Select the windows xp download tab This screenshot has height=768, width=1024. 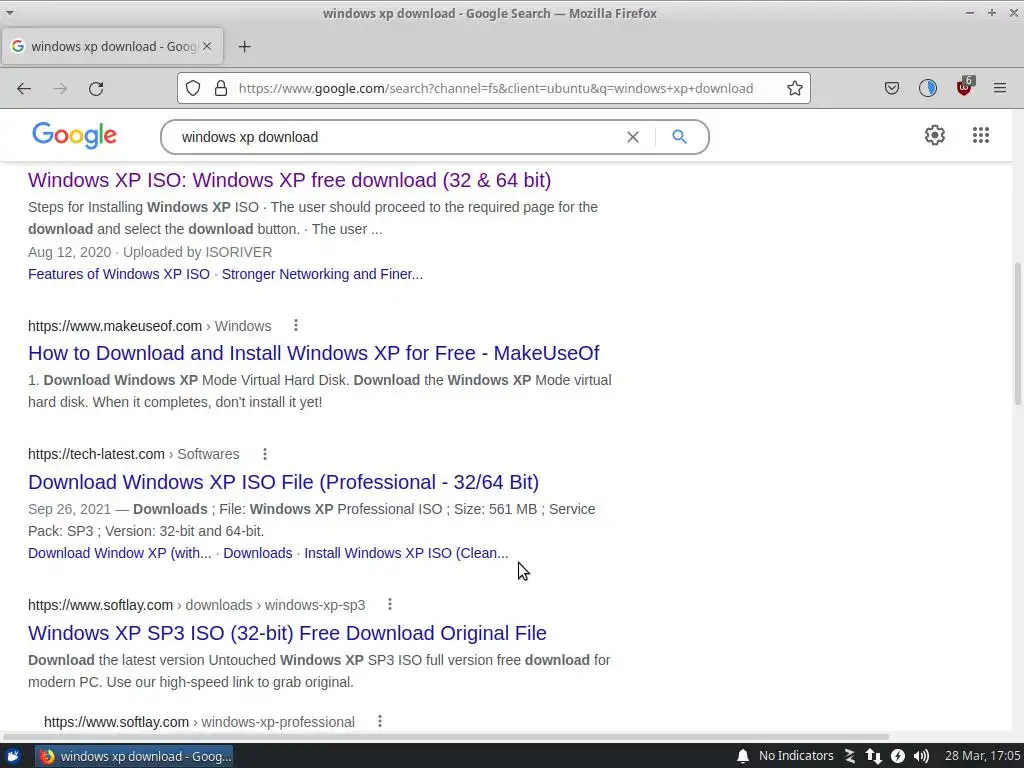112,46
